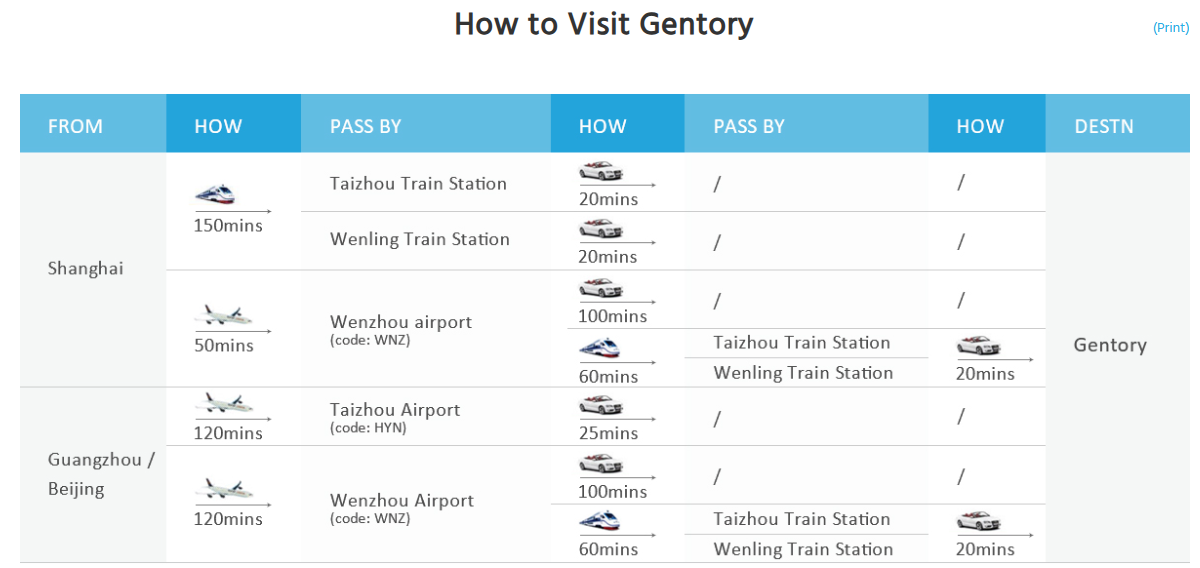
Task: Click the top car icon beside Taizhou Train Station
Action: coord(601,171)
